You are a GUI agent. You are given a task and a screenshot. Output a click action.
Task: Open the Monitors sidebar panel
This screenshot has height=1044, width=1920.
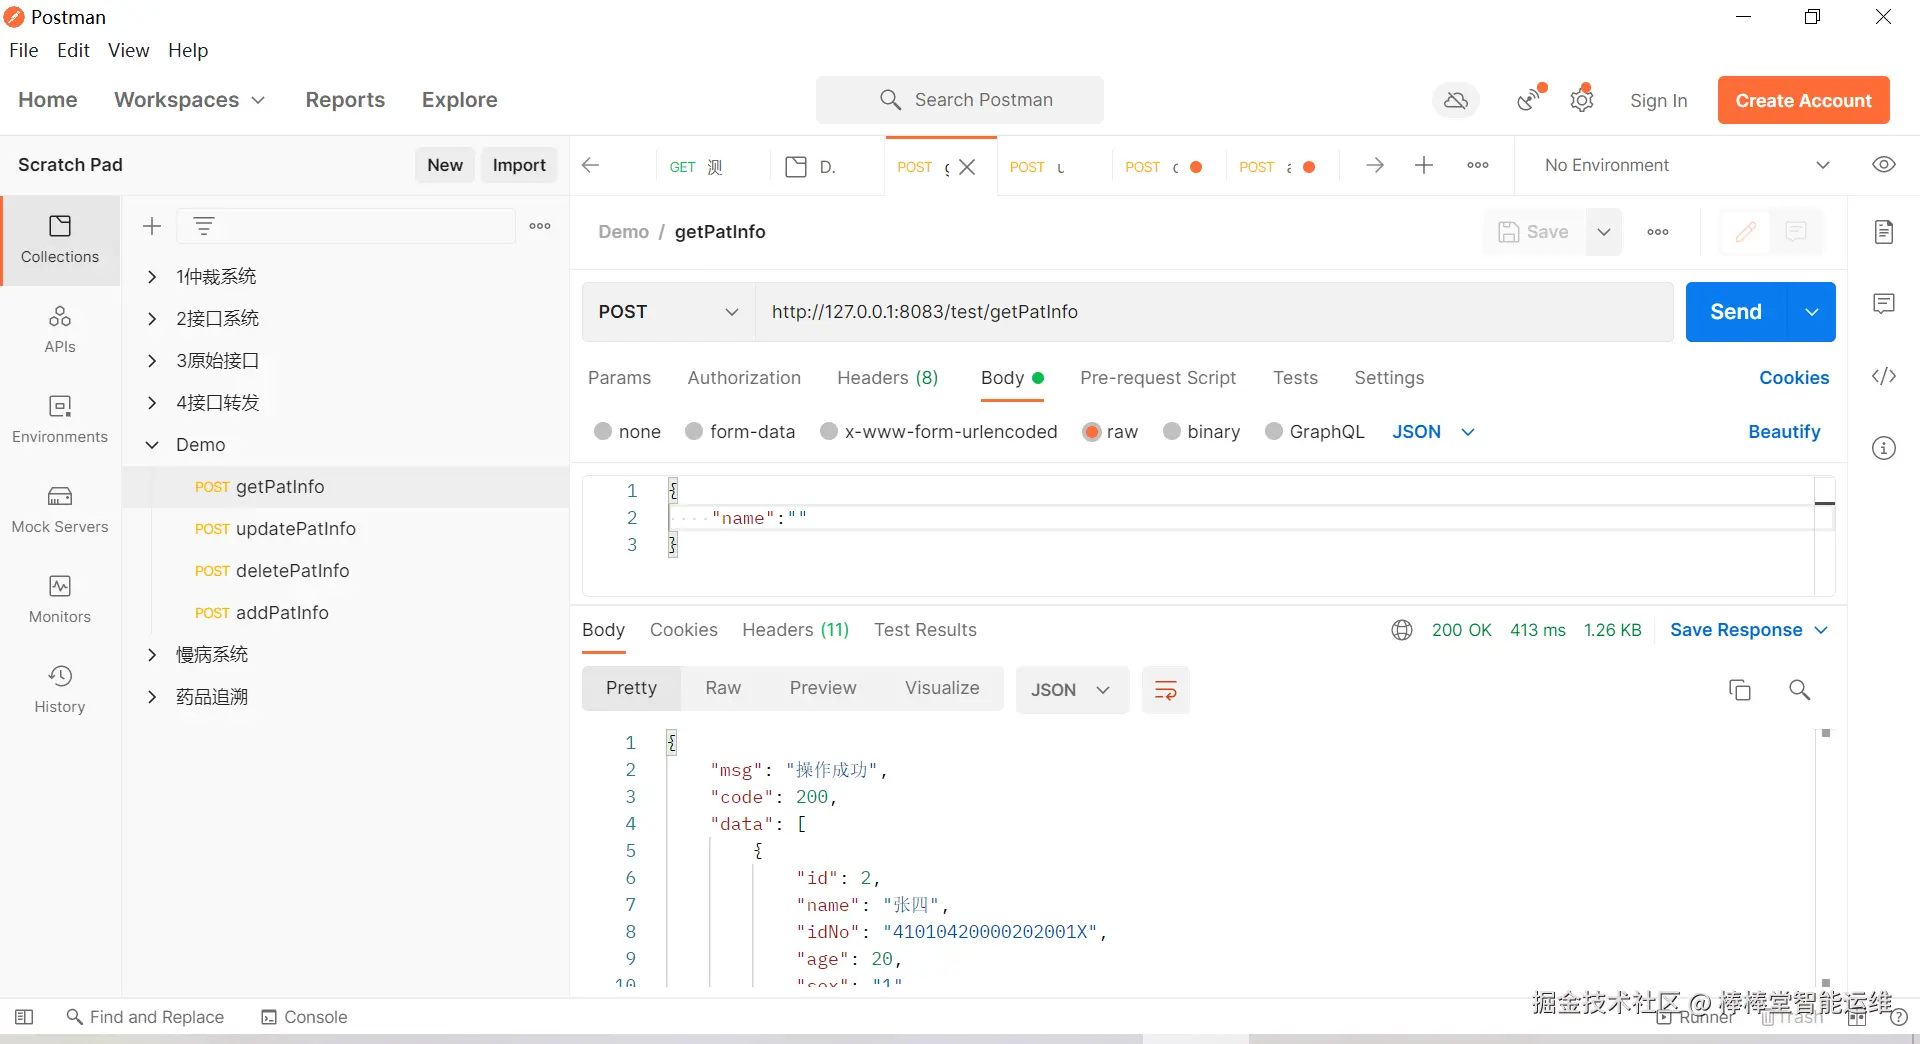click(60, 599)
